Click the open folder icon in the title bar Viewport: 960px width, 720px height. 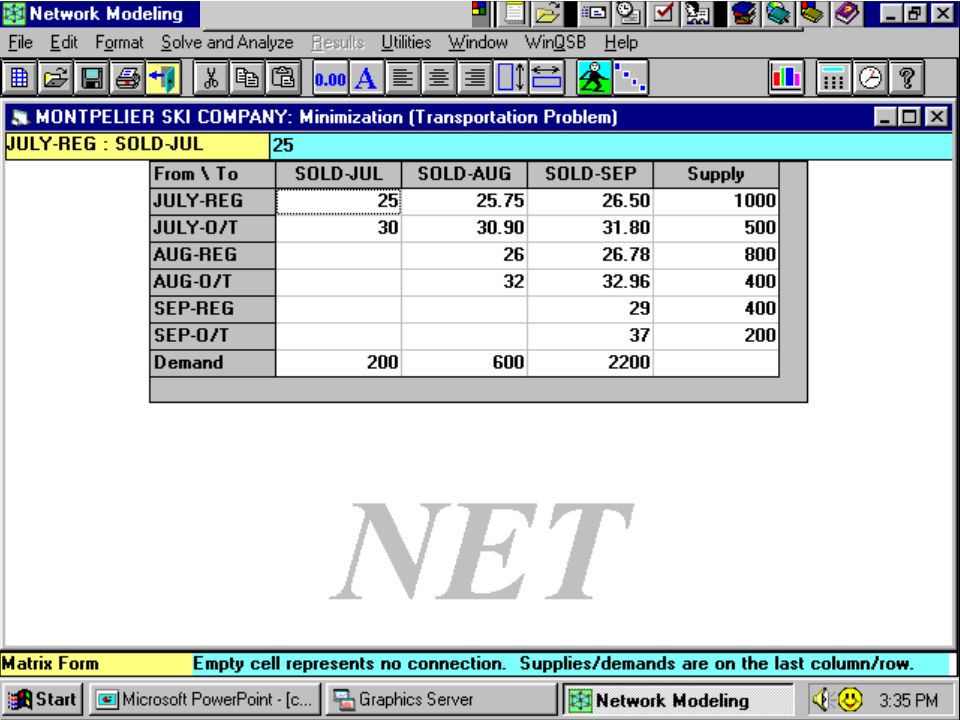point(547,13)
